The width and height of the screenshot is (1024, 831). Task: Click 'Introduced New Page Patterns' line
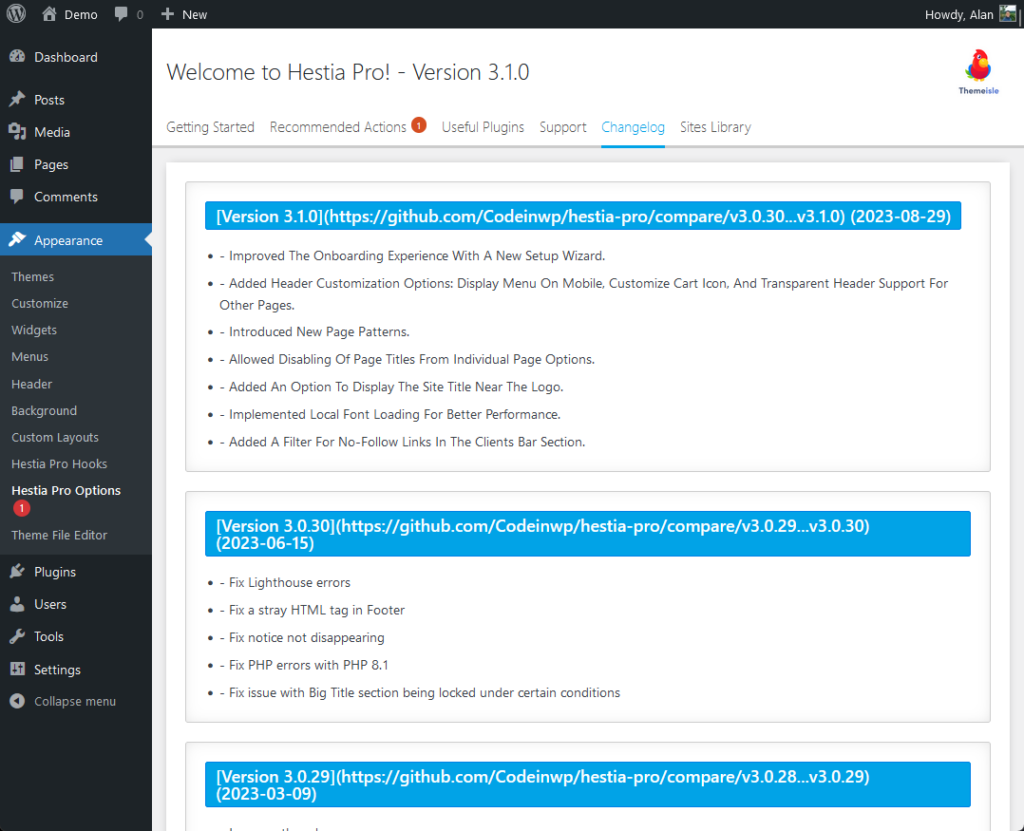click(x=314, y=332)
